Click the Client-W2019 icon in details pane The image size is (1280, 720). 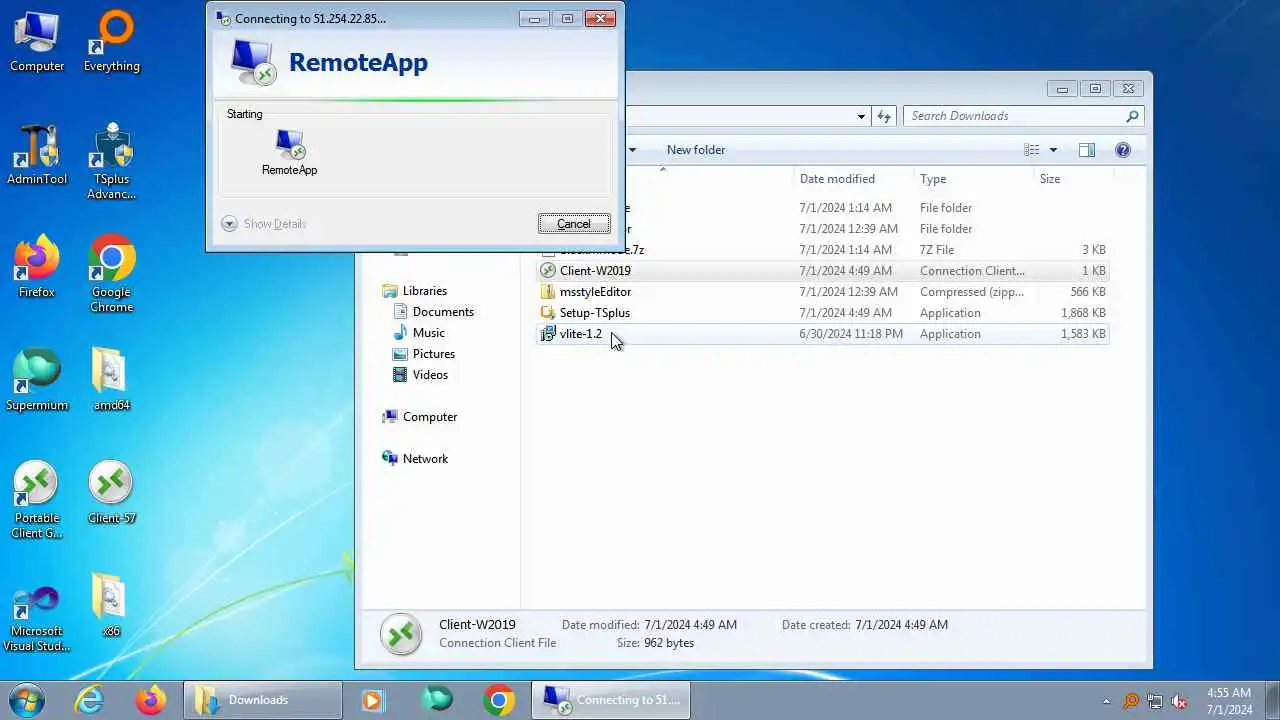point(401,634)
